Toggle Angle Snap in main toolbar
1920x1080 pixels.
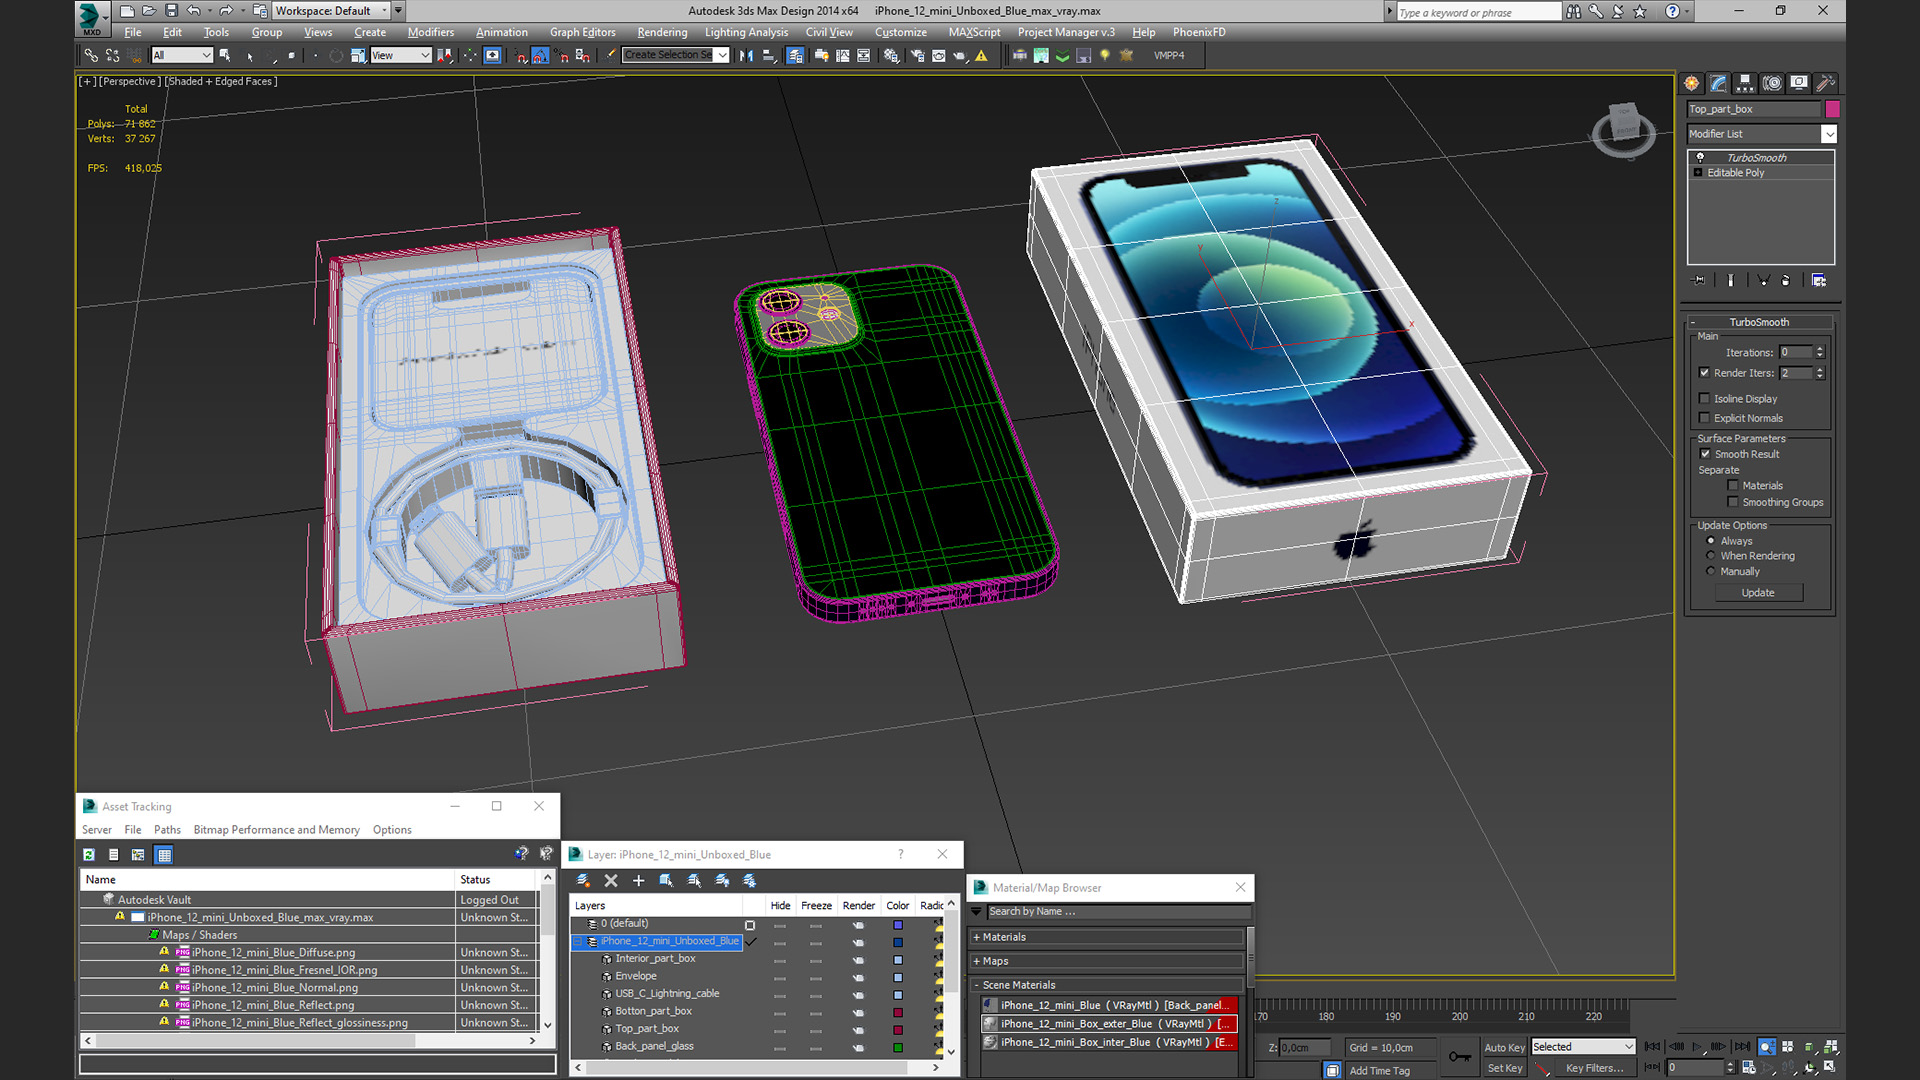pyautogui.click(x=540, y=56)
